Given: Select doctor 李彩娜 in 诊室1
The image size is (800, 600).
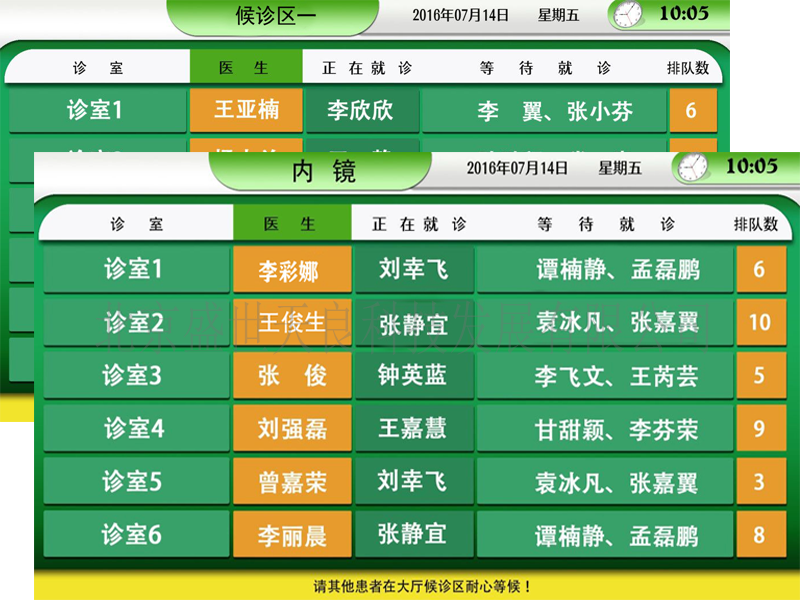Looking at the screenshot, I should tap(293, 269).
